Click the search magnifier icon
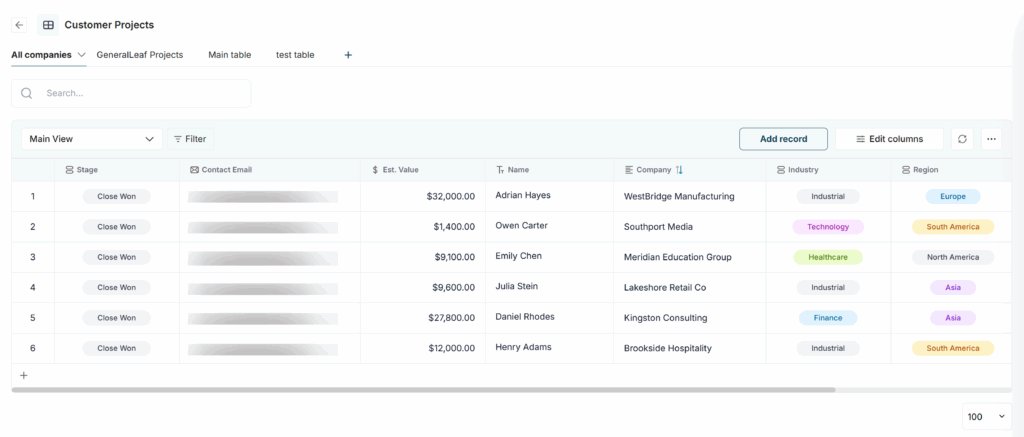 tap(27, 93)
